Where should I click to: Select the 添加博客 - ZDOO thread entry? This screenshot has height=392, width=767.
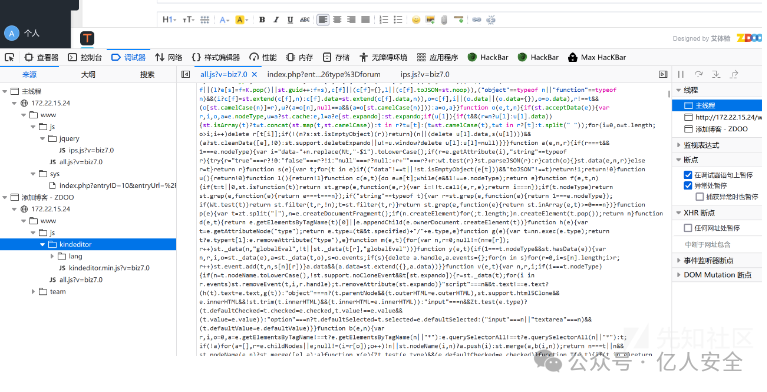click(716, 129)
